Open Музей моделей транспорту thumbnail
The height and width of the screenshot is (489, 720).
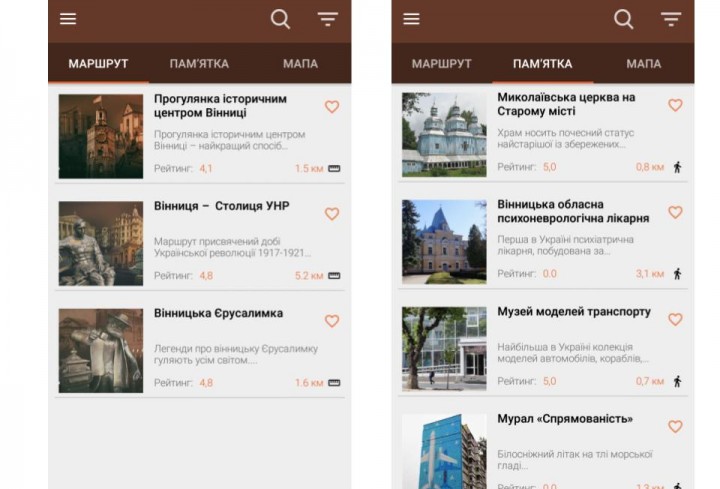point(444,349)
